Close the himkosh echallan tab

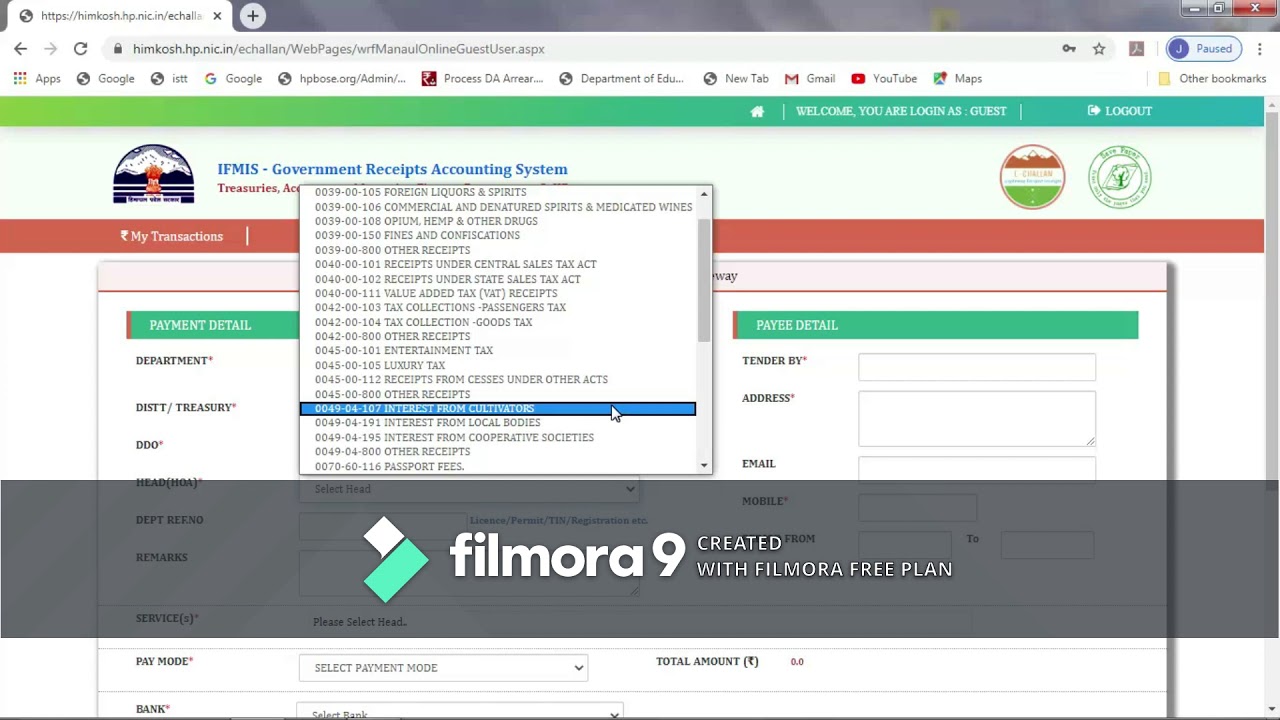coord(217,16)
